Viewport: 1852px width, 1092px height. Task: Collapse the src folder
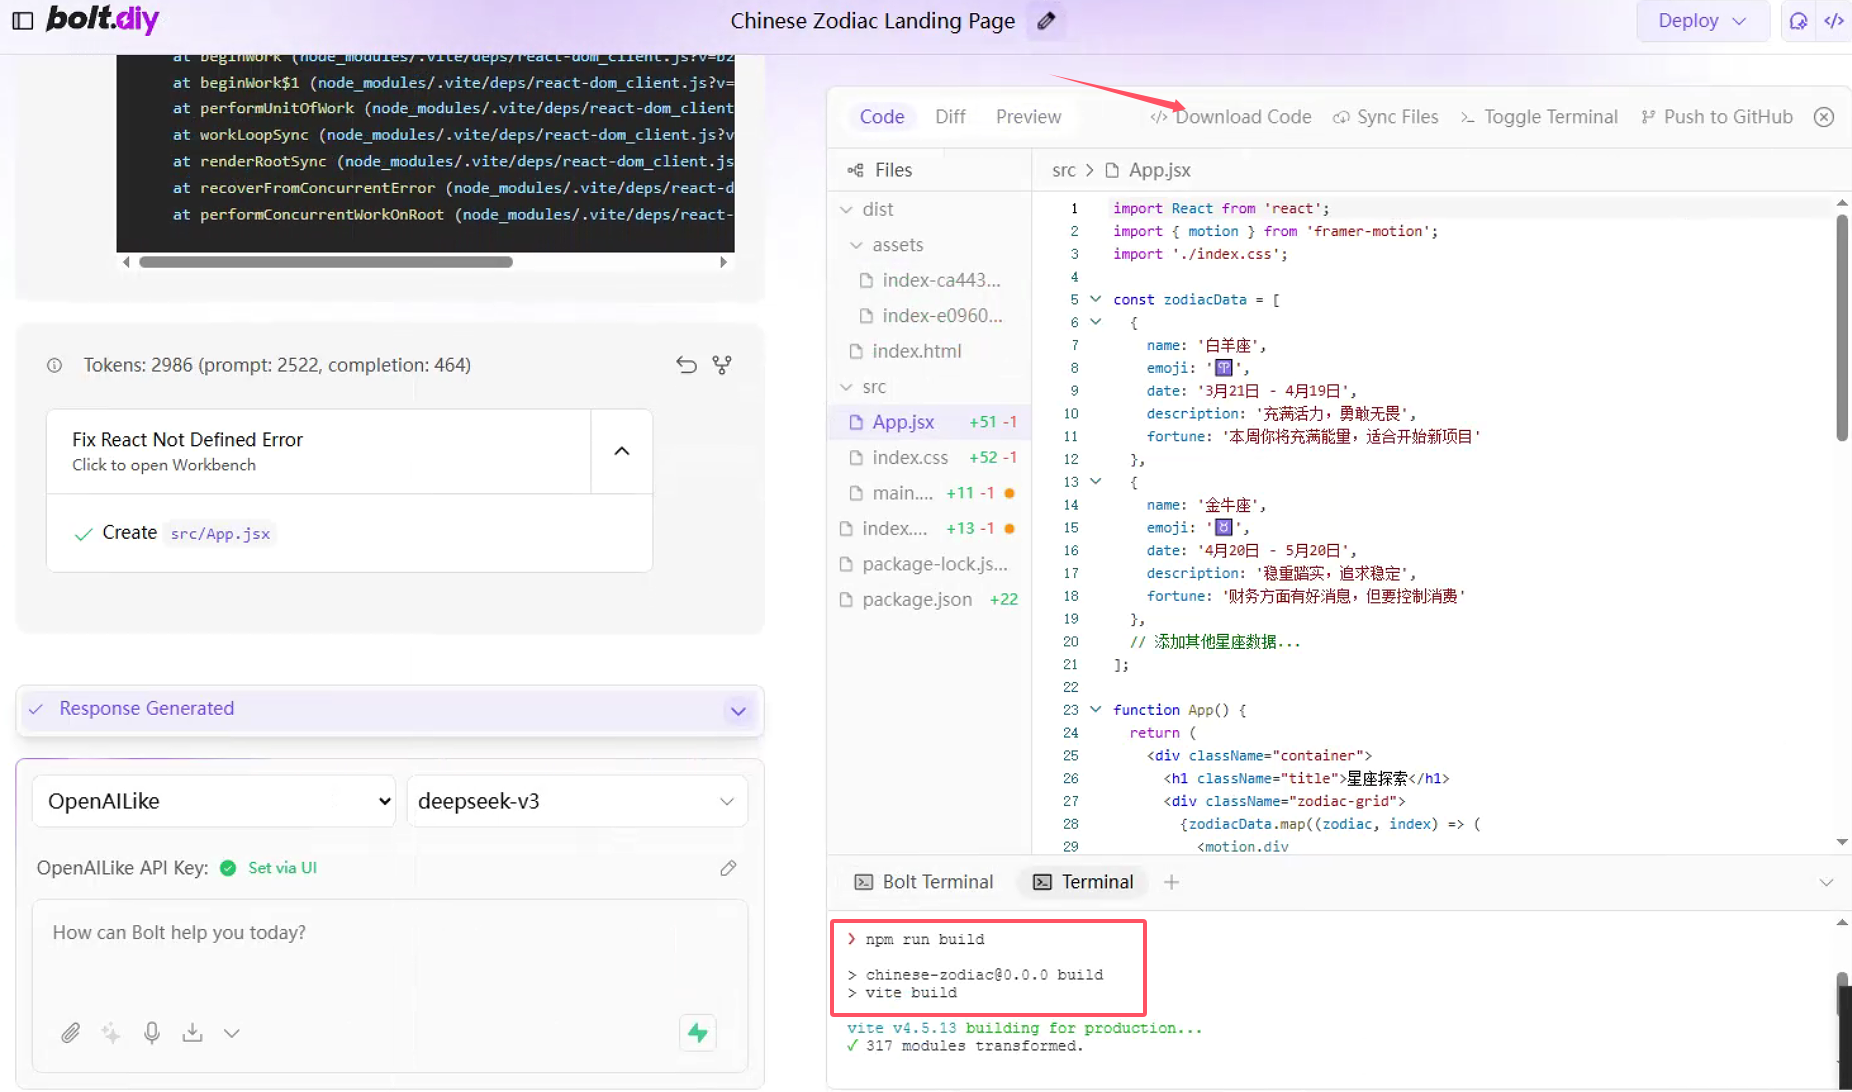(847, 387)
